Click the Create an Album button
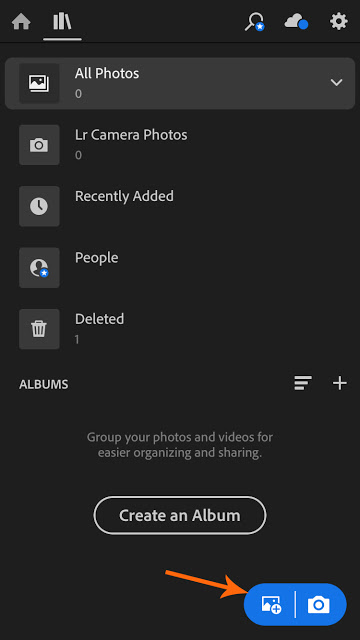Viewport: 360px width, 640px height. coord(180,515)
